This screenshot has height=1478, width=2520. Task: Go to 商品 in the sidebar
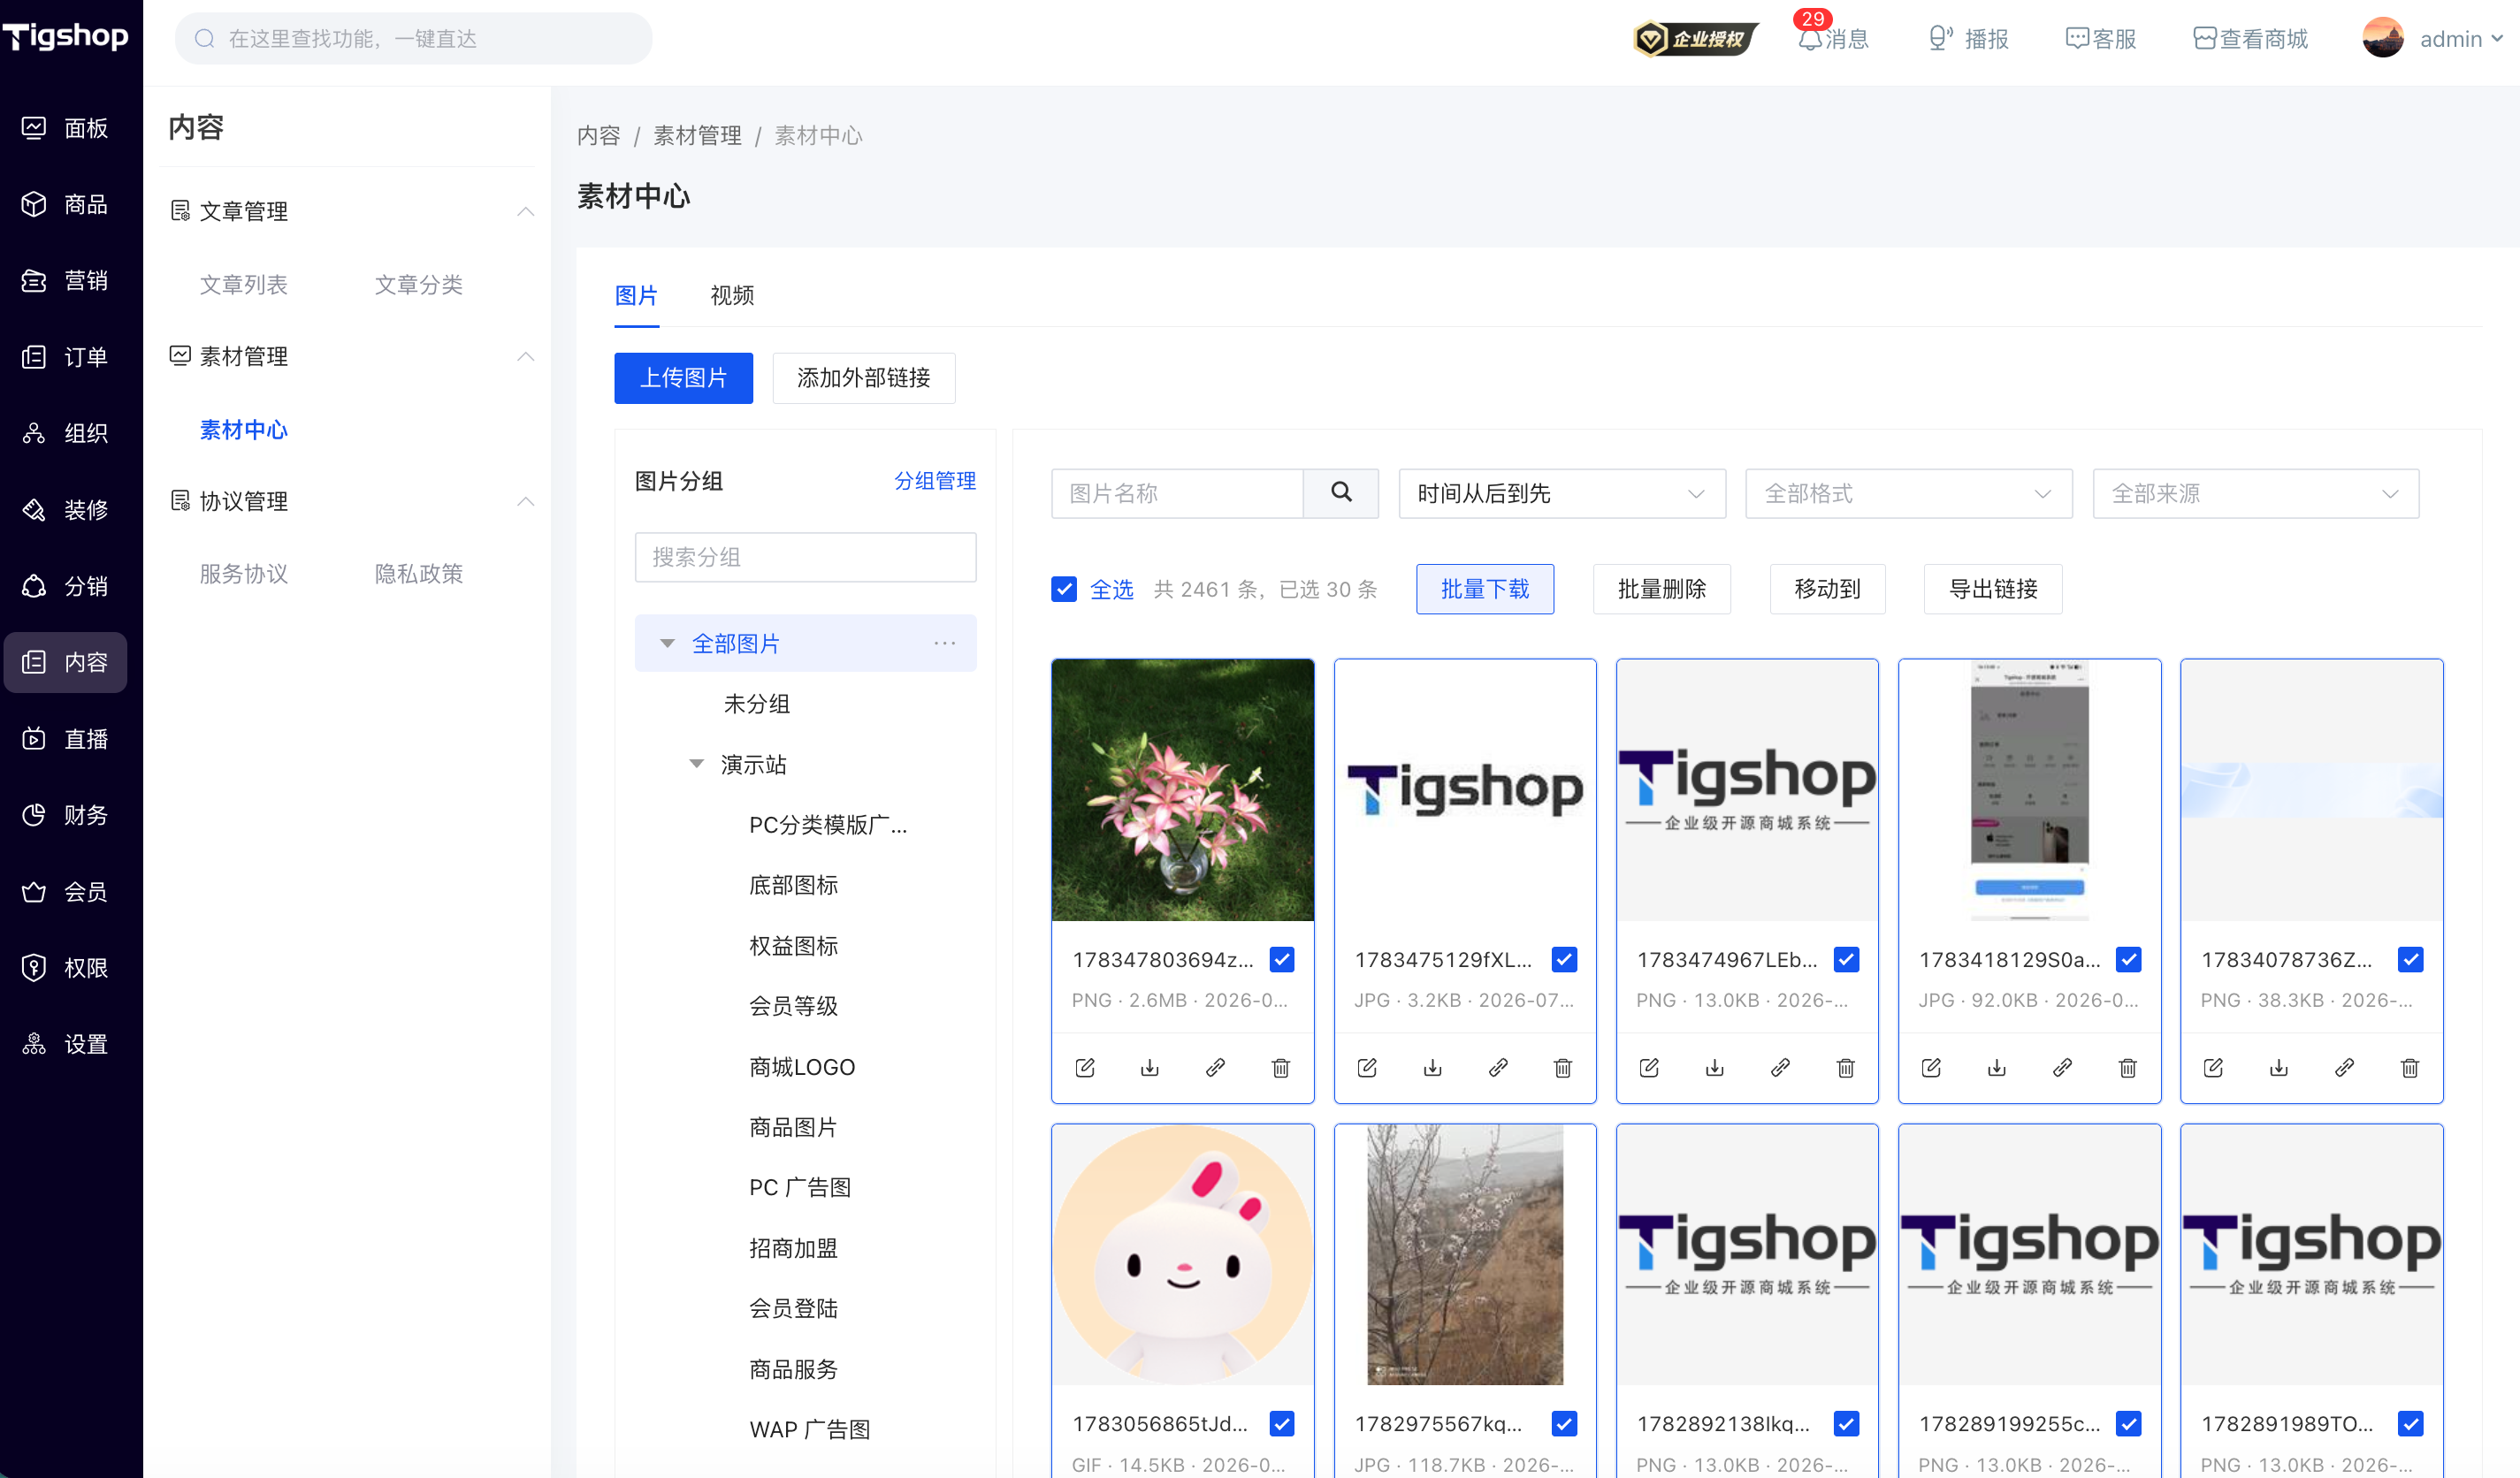pos(66,204)
